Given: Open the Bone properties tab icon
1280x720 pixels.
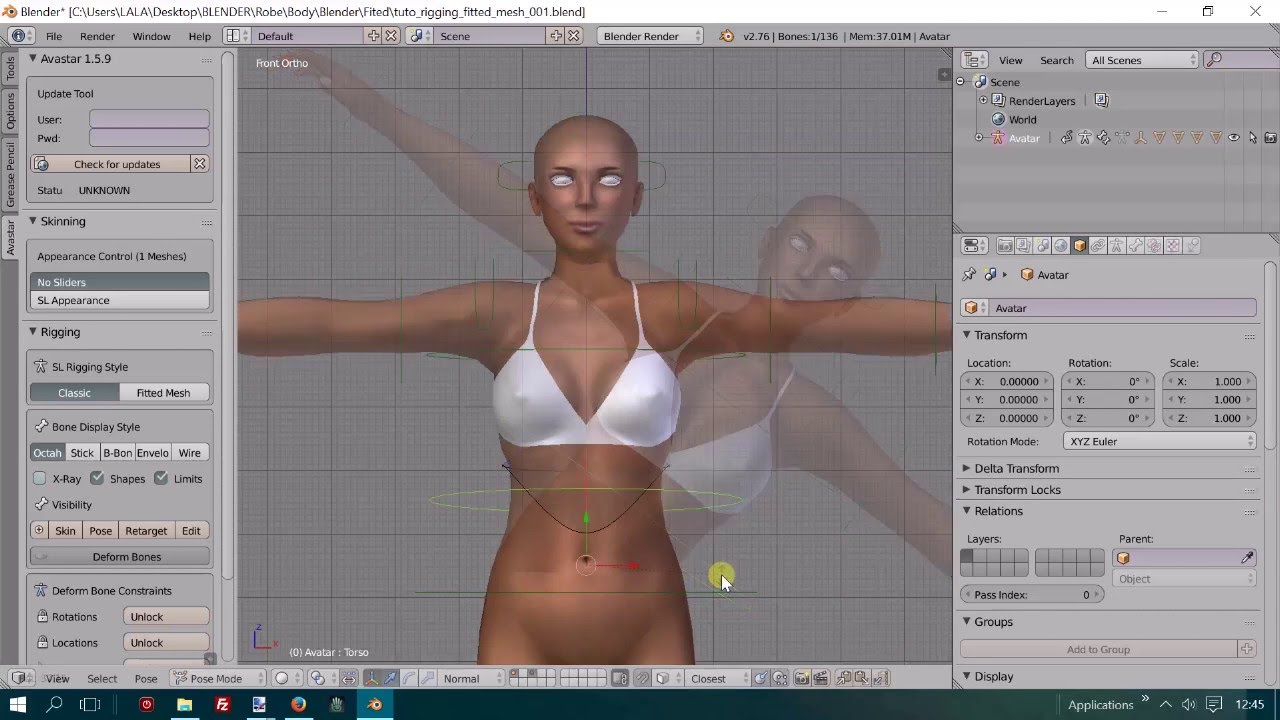Looking at the screenshot, I should click(1135, 245).
